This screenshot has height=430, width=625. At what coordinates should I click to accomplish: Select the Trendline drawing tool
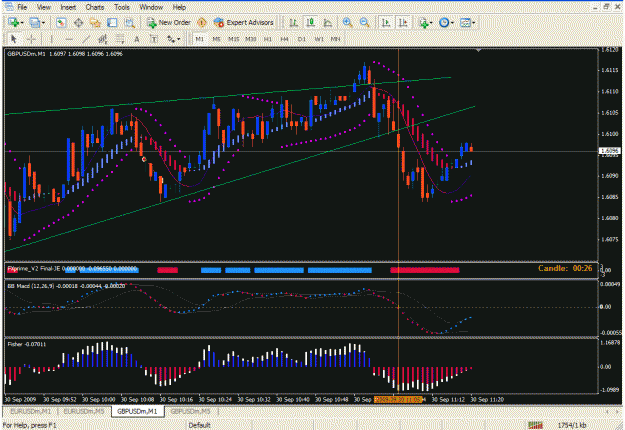click(86, 39)
